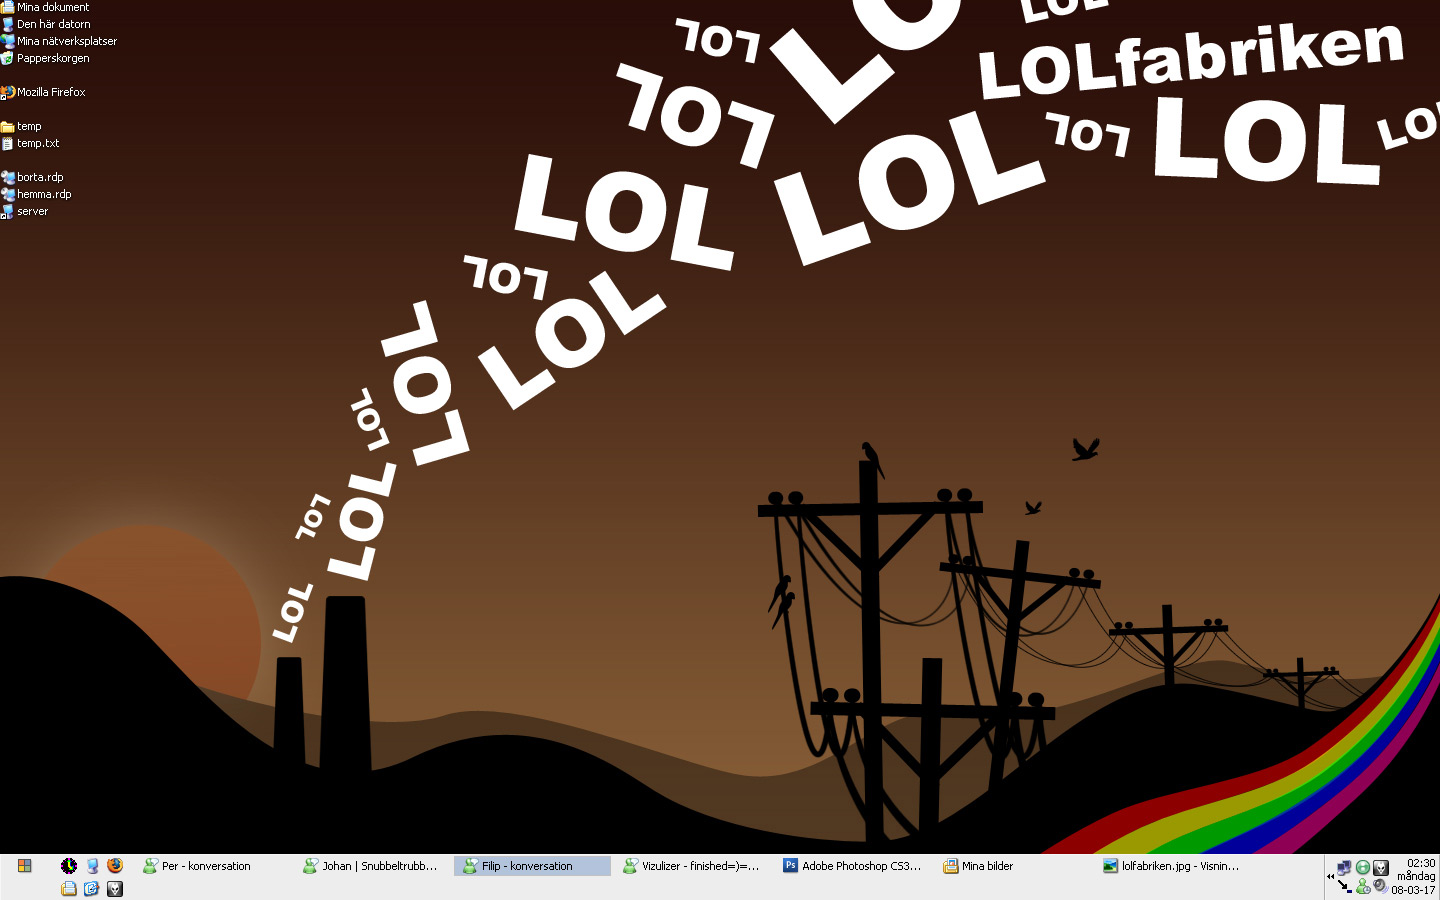Launch Firefox from quick launch bar
Viewport: 1440px width, 900px height.
(115, 866)
